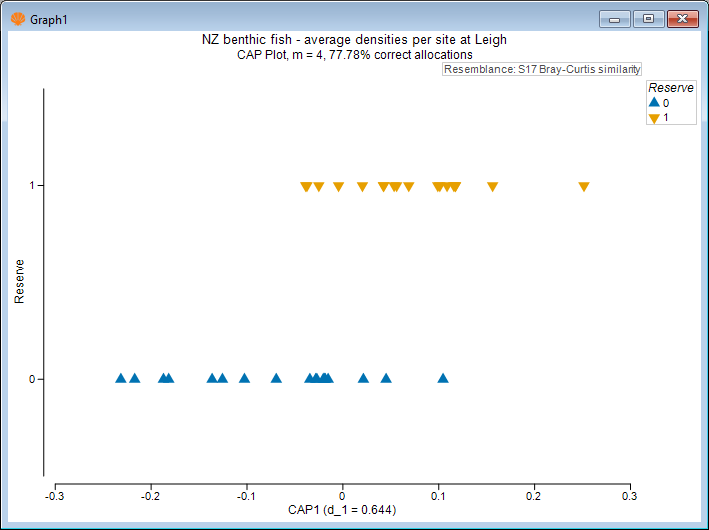This screenshot has width=709, height=530.
Task: Click the blue triangle legend symbol for 0
Action: pyautogui.click(x=654, y=102)
